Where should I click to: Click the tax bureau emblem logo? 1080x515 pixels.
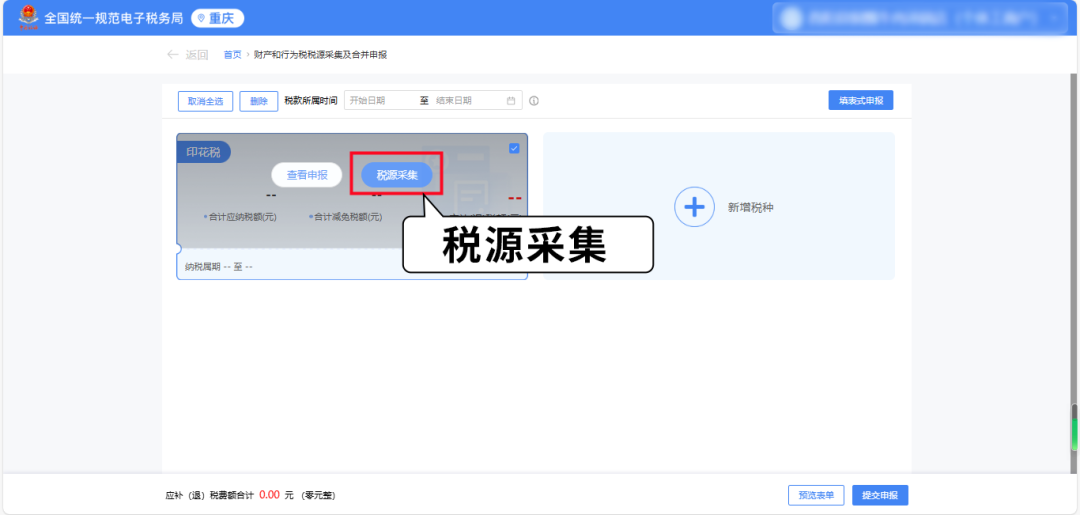tap(25, 18)
